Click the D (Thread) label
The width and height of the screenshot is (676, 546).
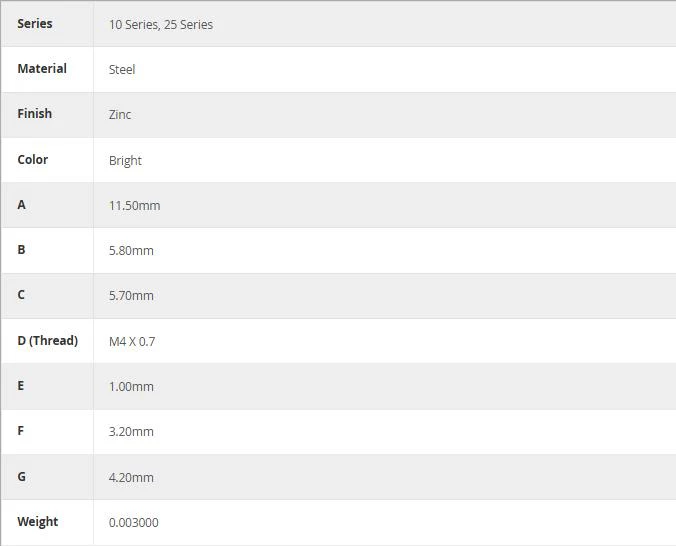click(47, 341)
